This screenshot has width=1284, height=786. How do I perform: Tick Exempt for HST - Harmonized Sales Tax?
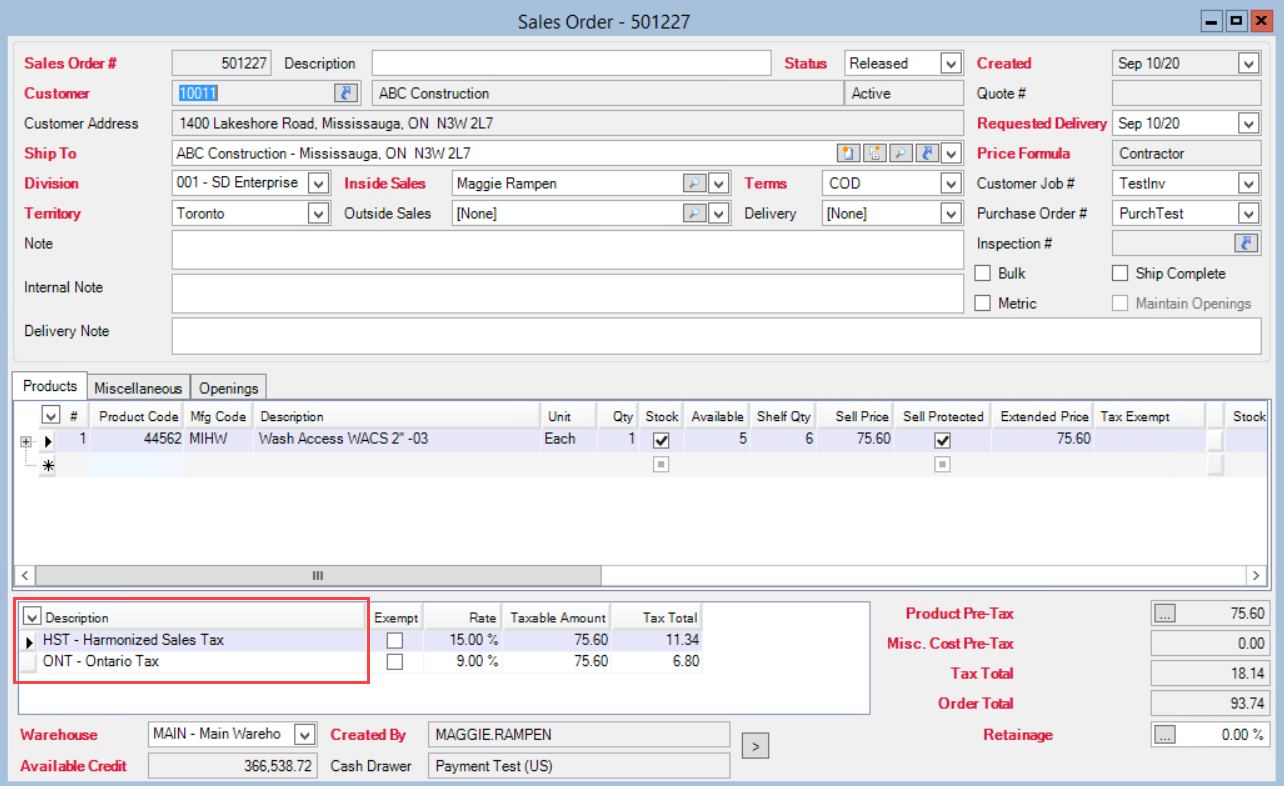tap(395, 640)
